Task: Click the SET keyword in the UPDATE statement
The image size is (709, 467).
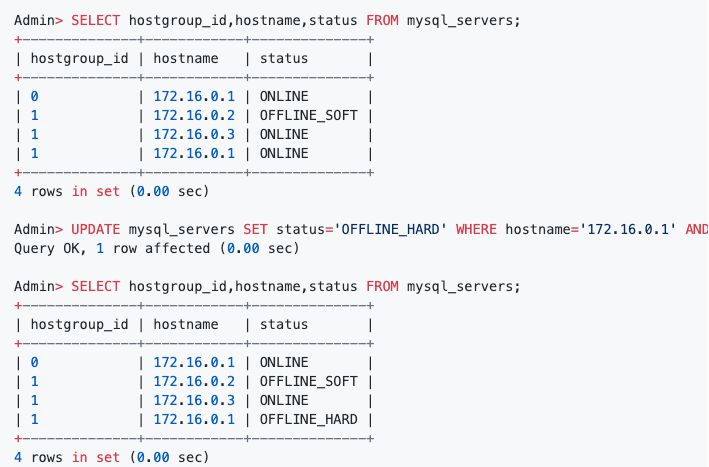Action: click(255, 229)
